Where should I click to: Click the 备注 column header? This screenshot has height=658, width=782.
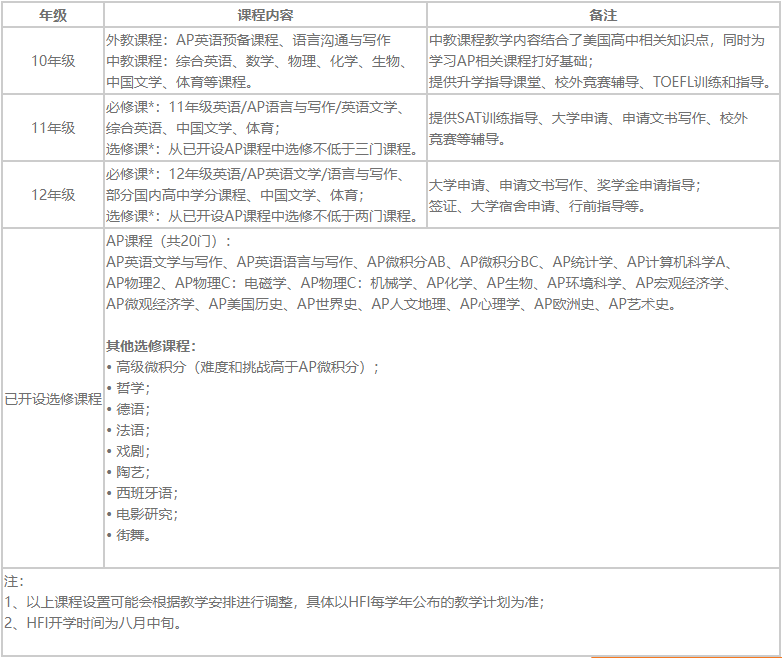[603, 15]
